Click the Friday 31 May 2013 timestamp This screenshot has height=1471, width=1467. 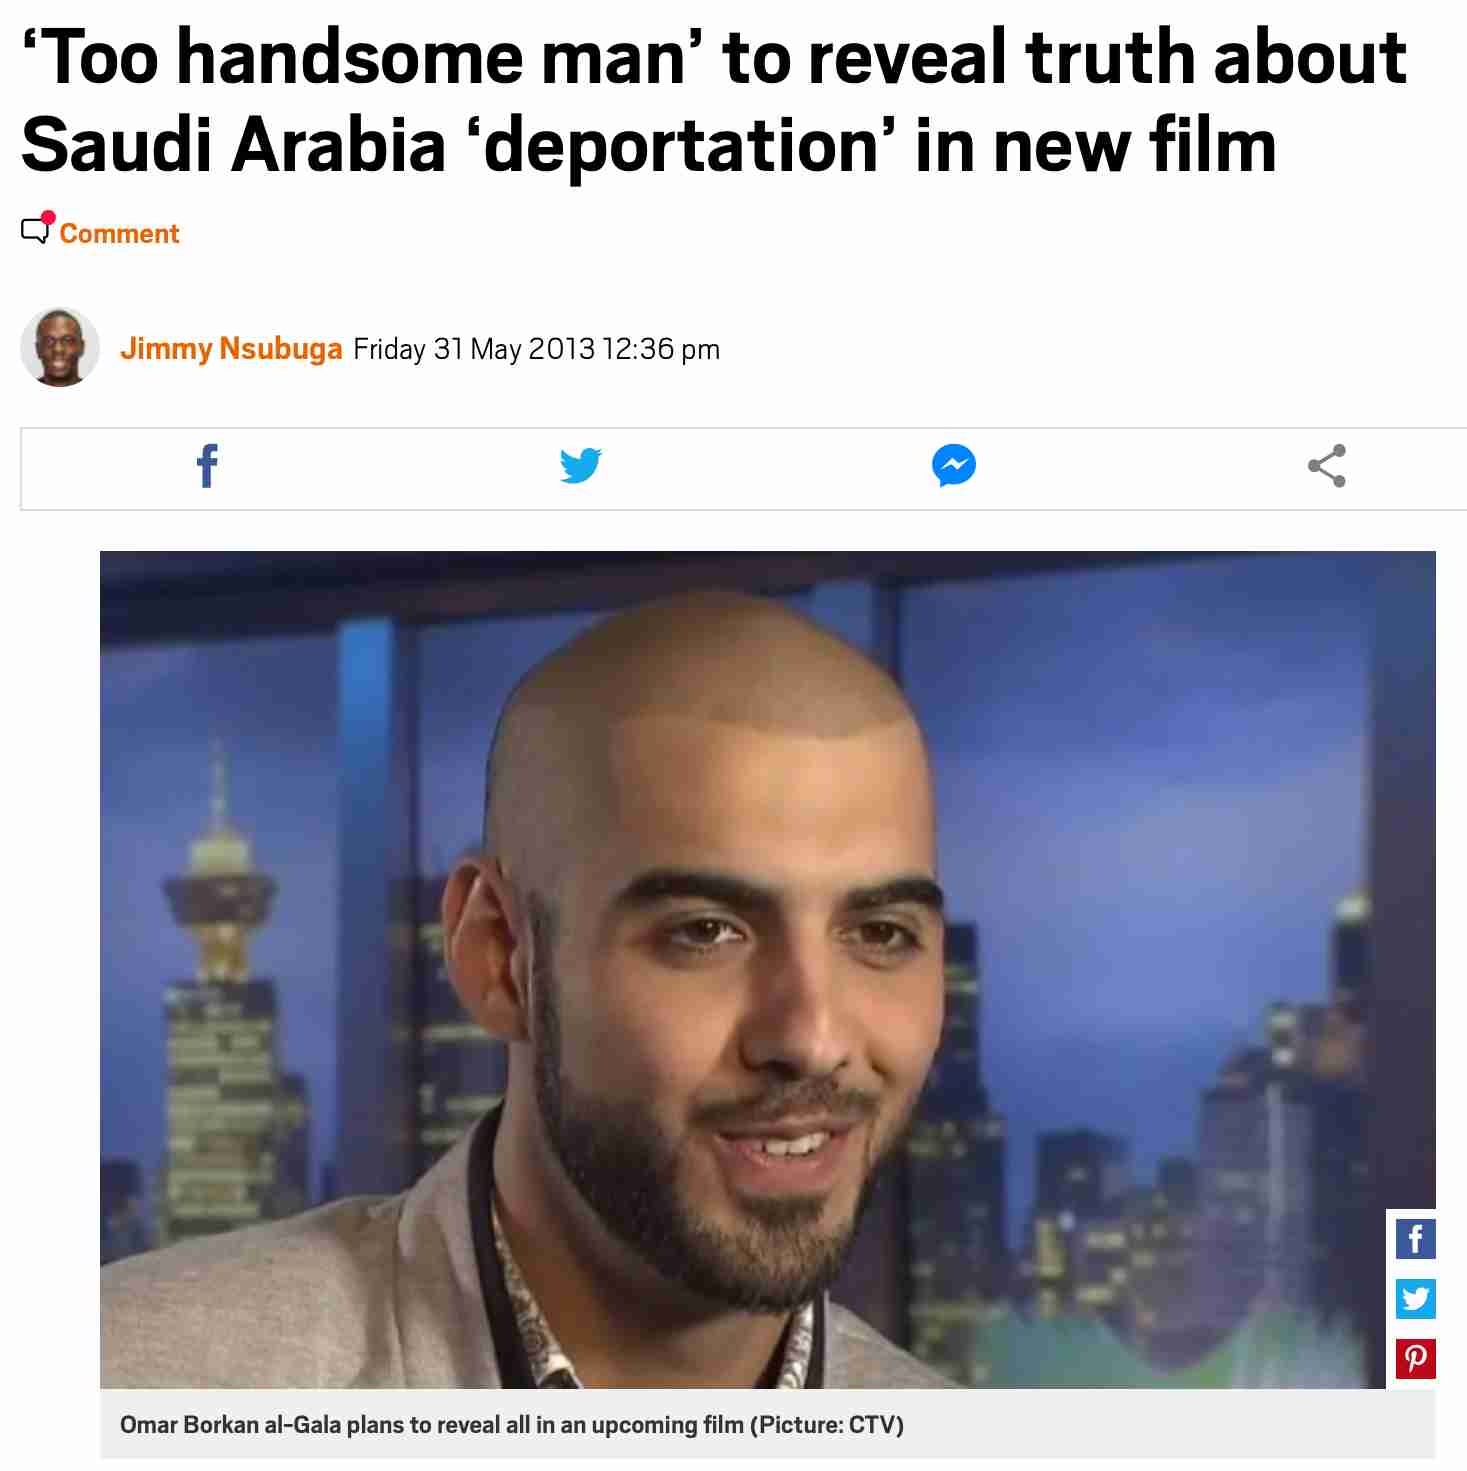tap(537, 349)
